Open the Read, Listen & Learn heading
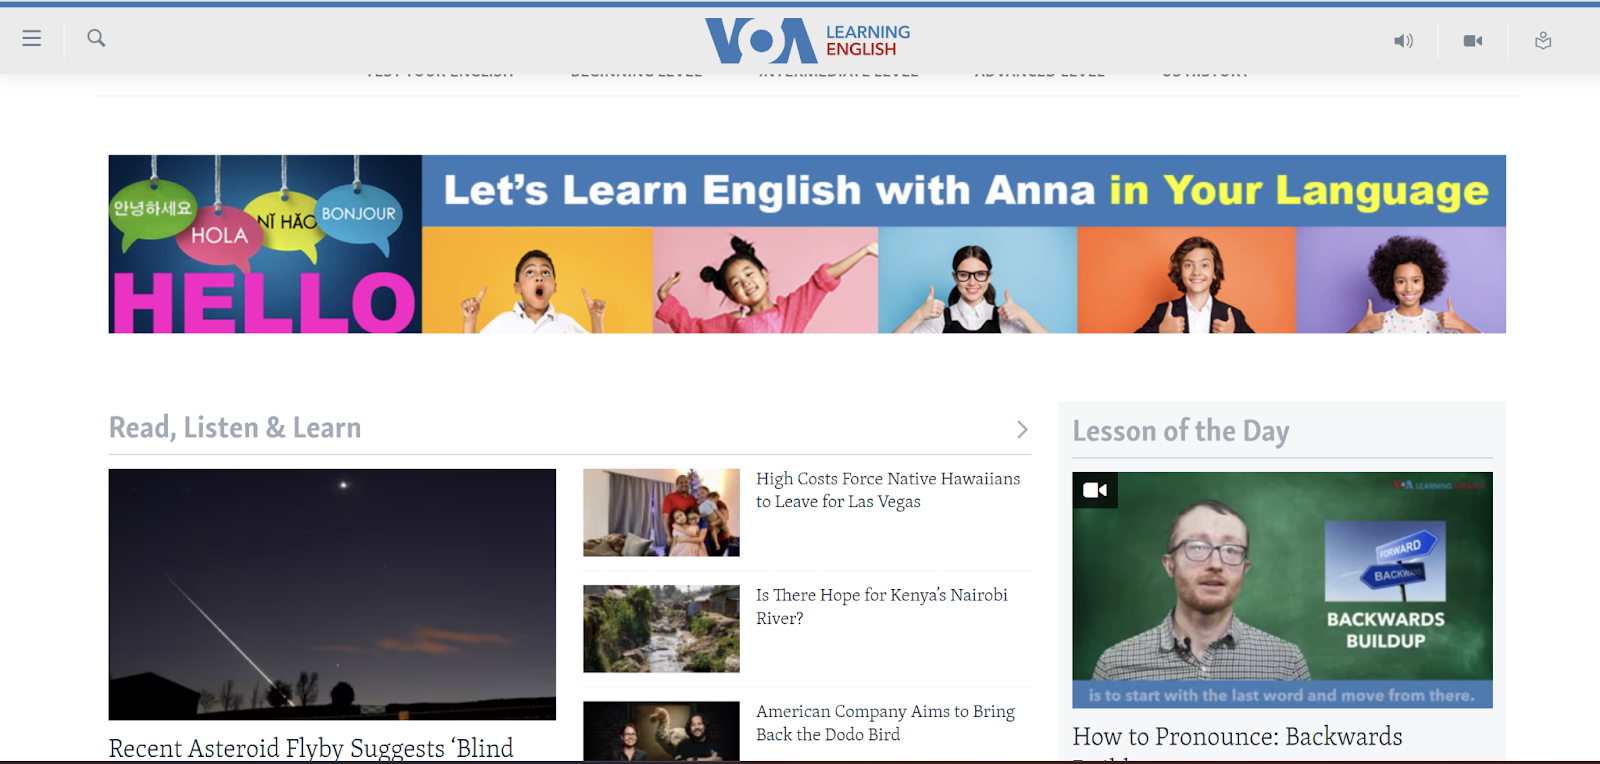 click(x=235, y=428)
